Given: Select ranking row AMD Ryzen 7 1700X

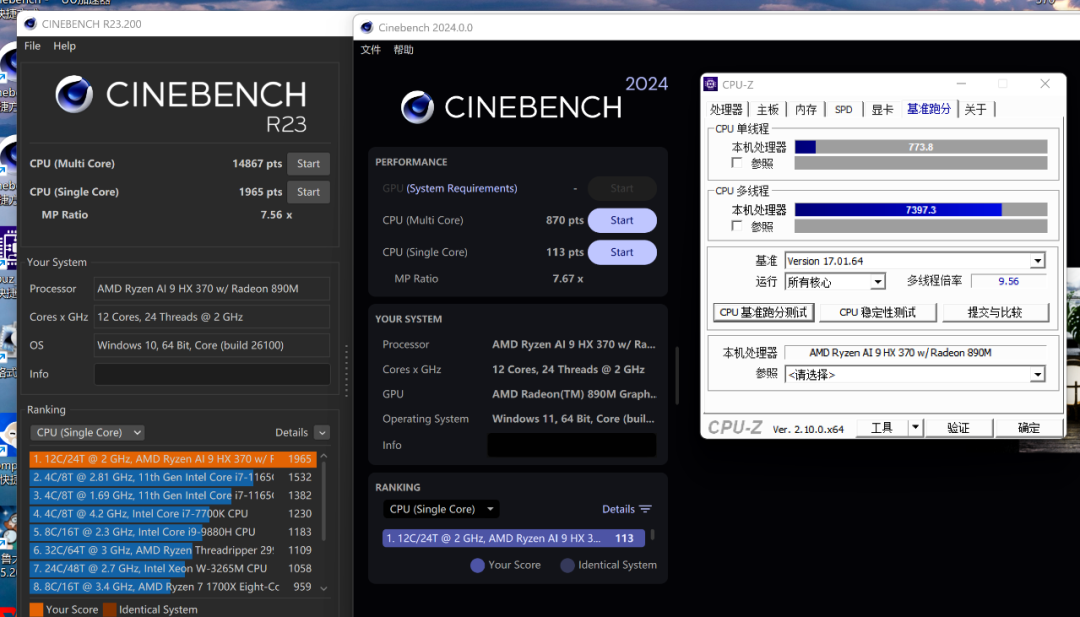Looking at the screenshot, I should coord(173,587).
